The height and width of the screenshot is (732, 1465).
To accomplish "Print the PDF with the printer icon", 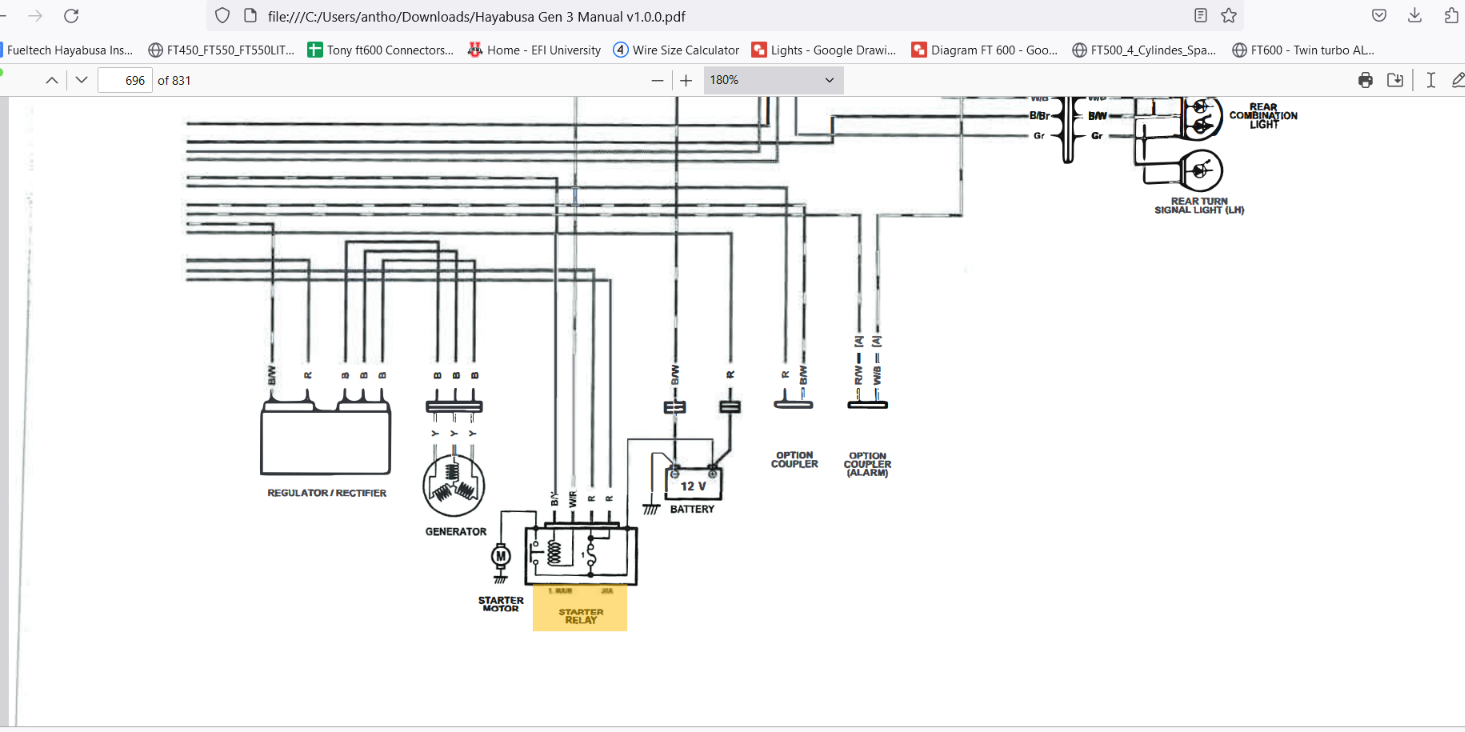I will 1366,80.
